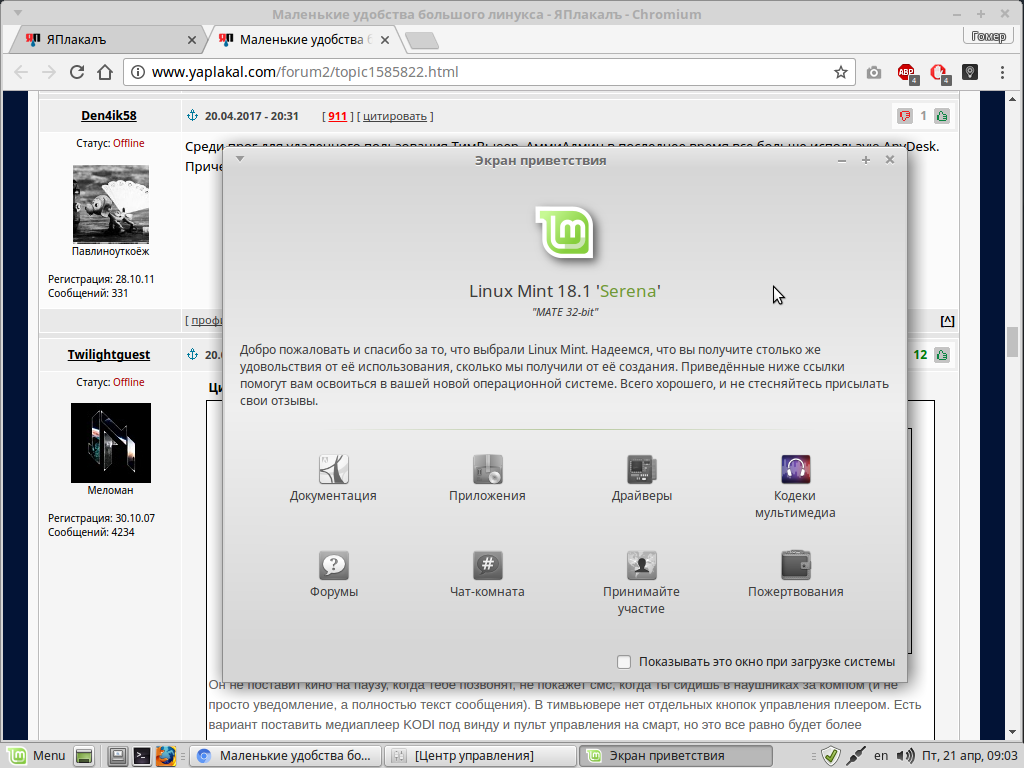
Task: Open the location pin extension
Action: [x=970, y=72]
